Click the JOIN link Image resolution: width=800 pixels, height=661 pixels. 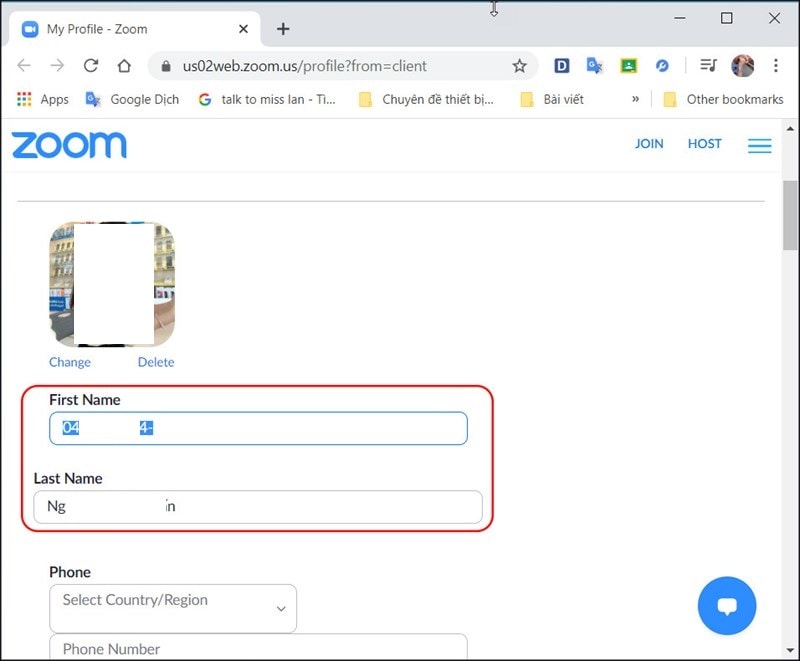point(649,144)
